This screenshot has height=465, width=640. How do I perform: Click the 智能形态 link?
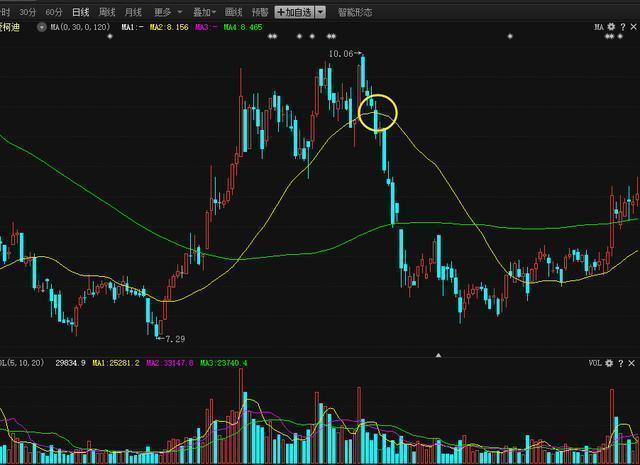355,12
